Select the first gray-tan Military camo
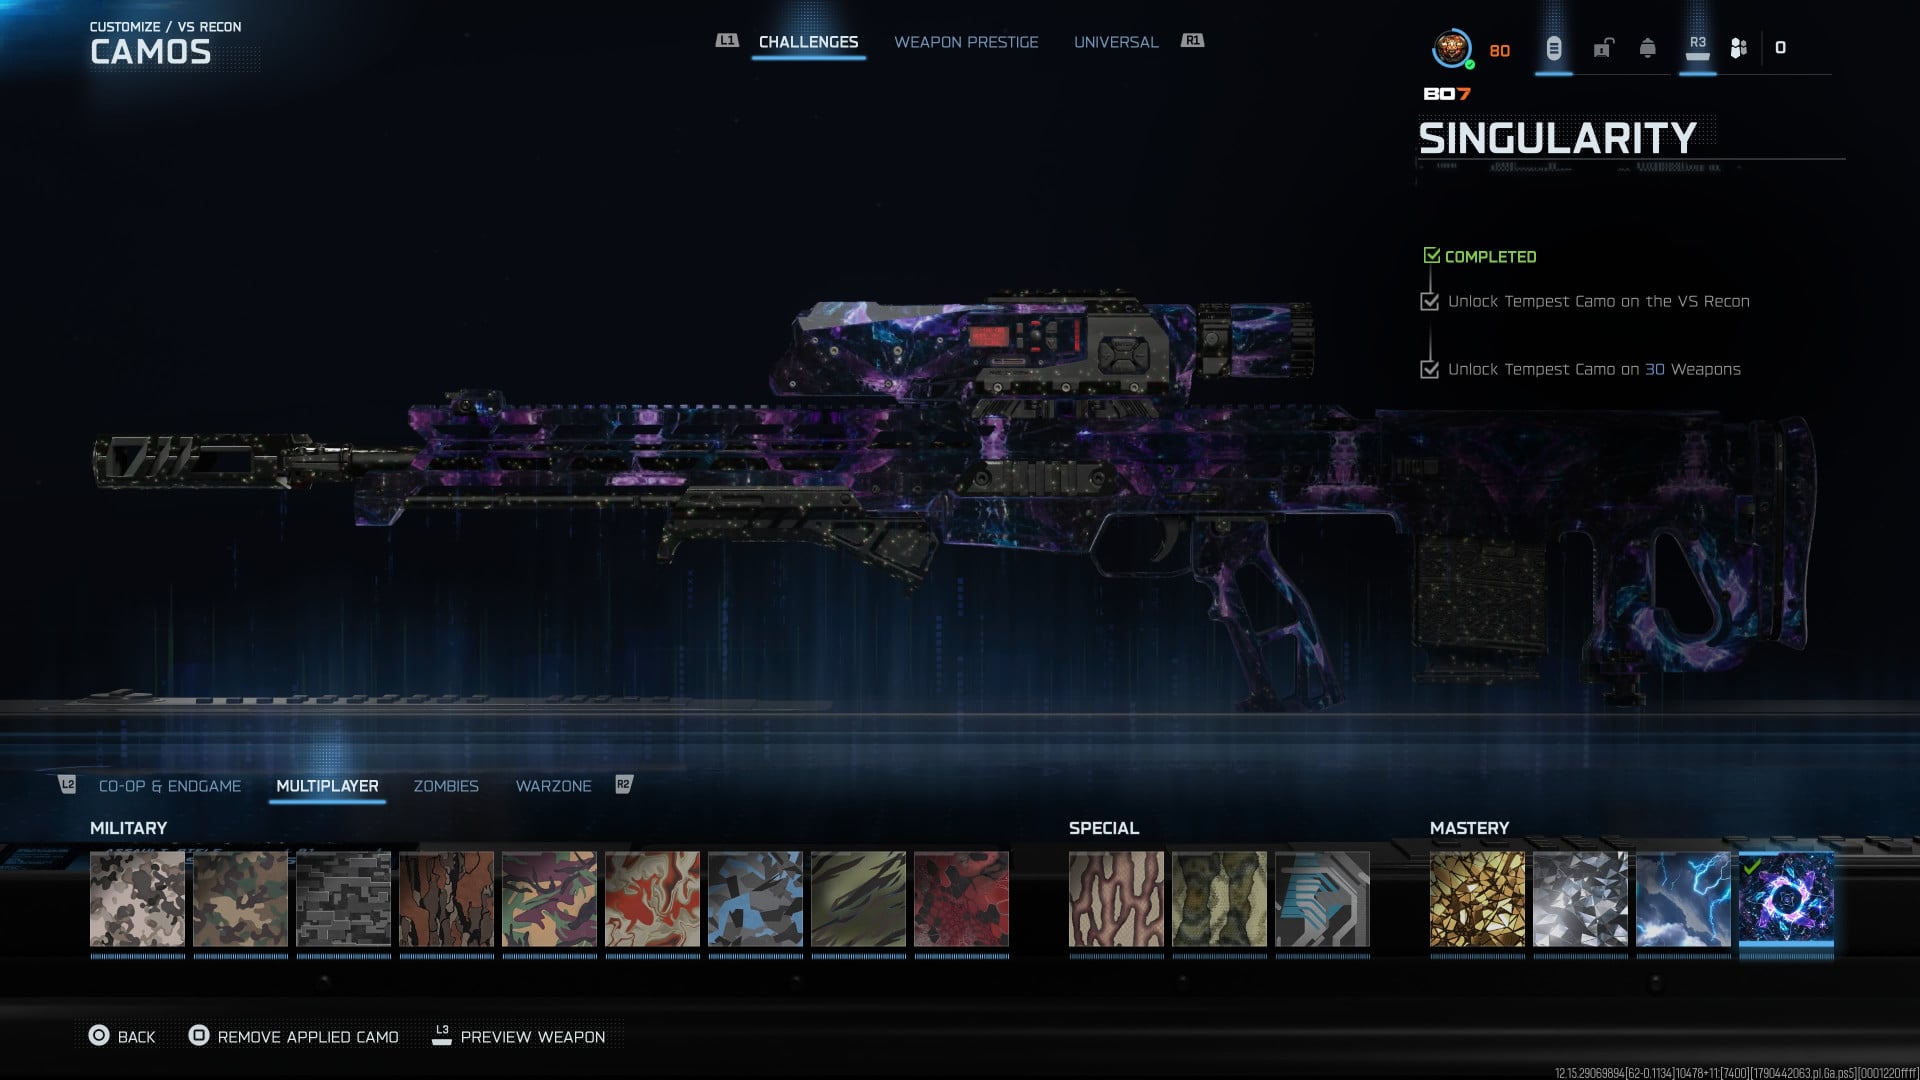 pos(137,899)
